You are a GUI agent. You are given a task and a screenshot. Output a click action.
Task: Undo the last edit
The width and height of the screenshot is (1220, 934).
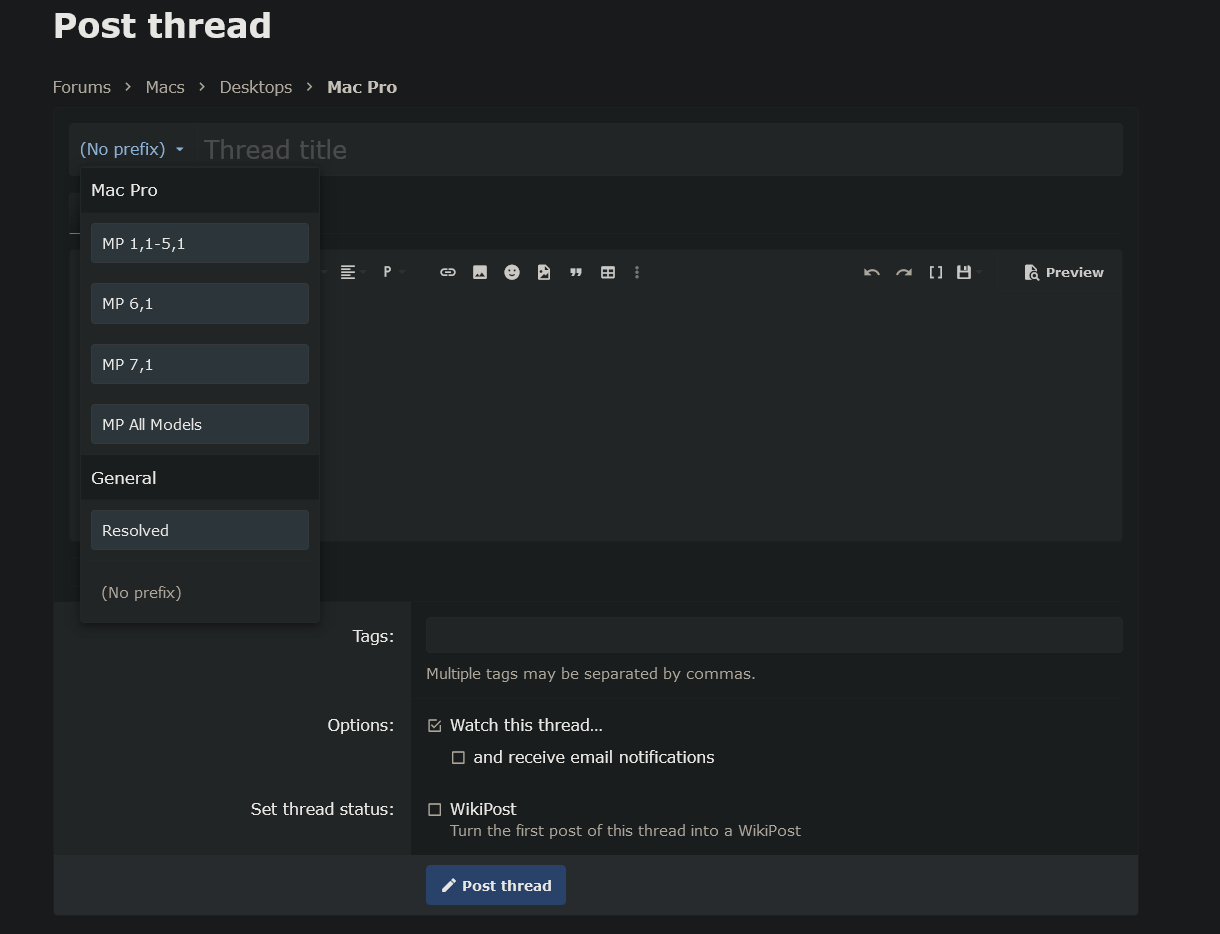coord(872,272)
